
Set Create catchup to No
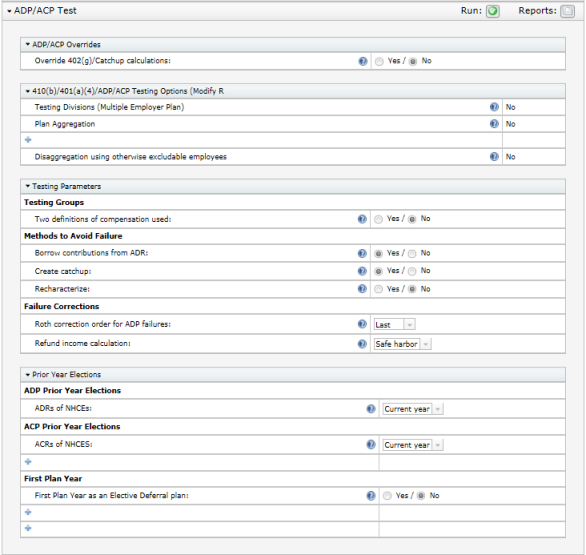tap(412, 271)
